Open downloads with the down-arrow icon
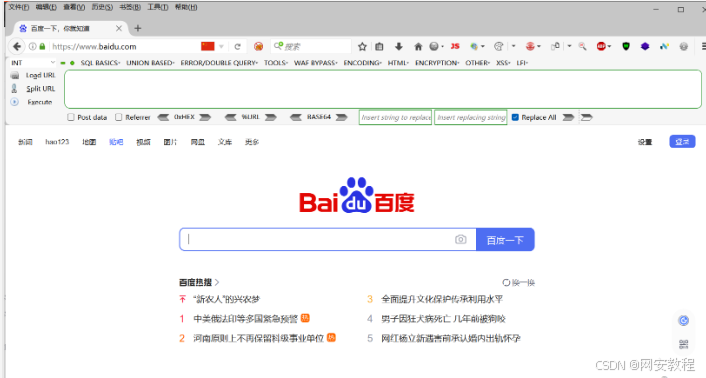 coord(398,46)
